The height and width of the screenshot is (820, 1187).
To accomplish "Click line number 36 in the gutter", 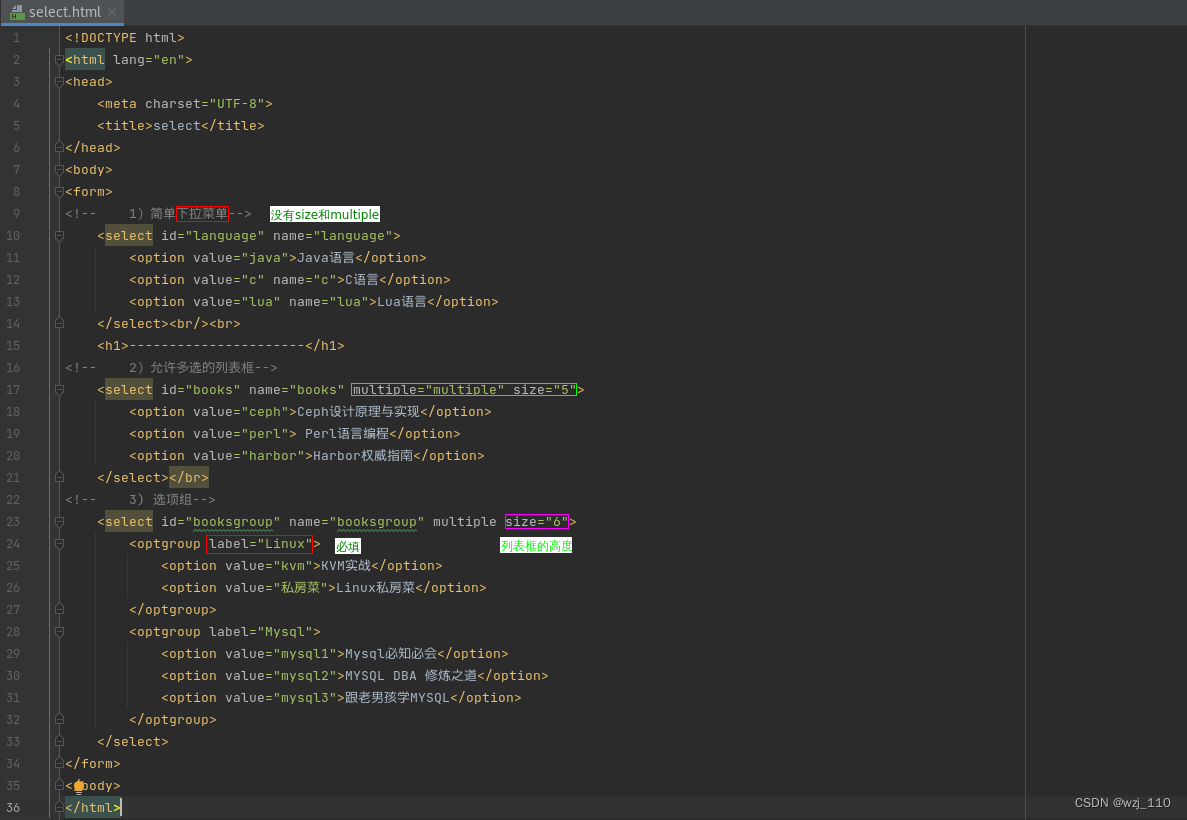I will [13, 808].
